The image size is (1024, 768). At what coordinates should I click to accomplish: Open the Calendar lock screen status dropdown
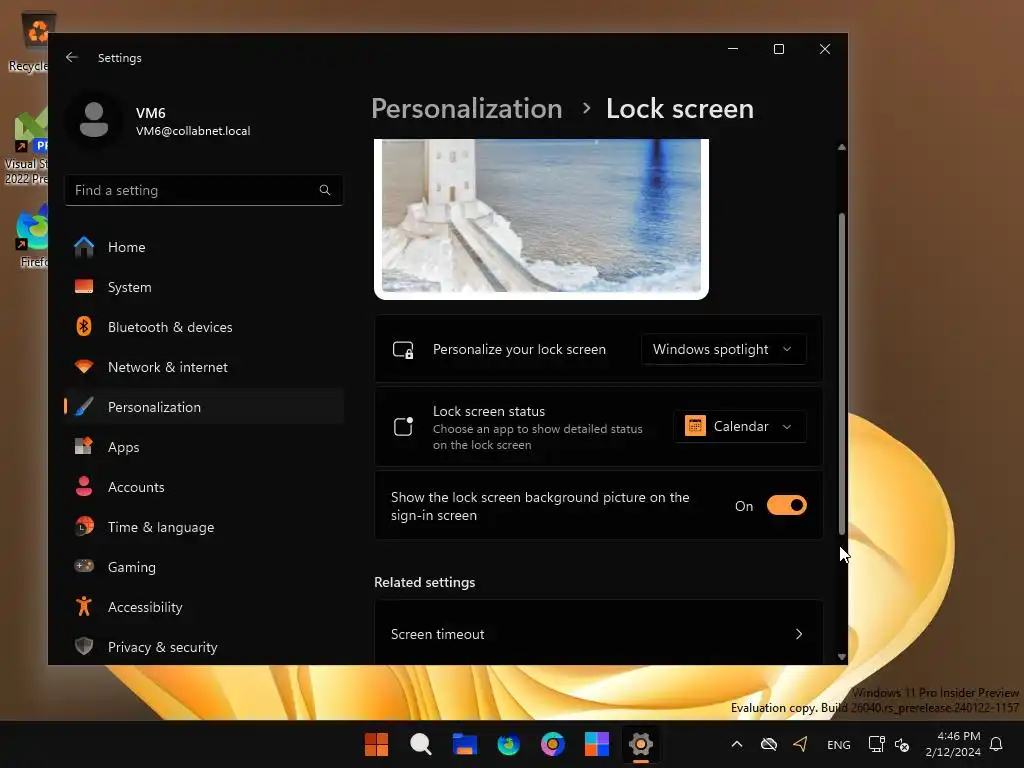coord(739,426)
